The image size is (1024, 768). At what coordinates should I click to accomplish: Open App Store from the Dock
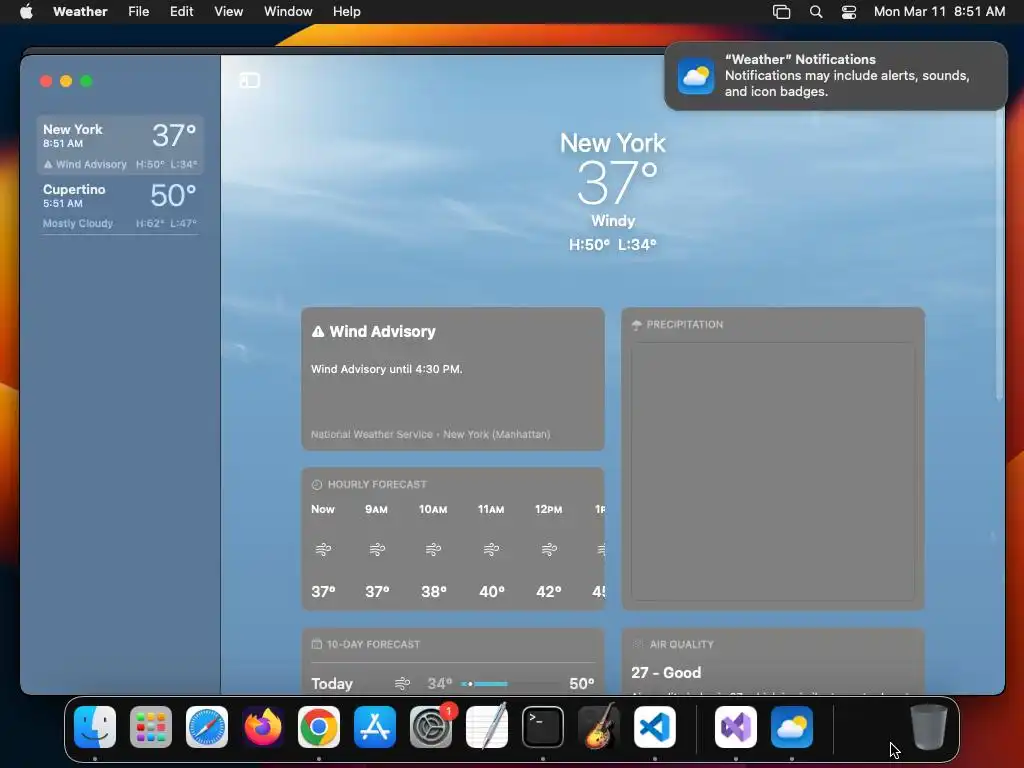pyautogui.click(x=375, y=727)
